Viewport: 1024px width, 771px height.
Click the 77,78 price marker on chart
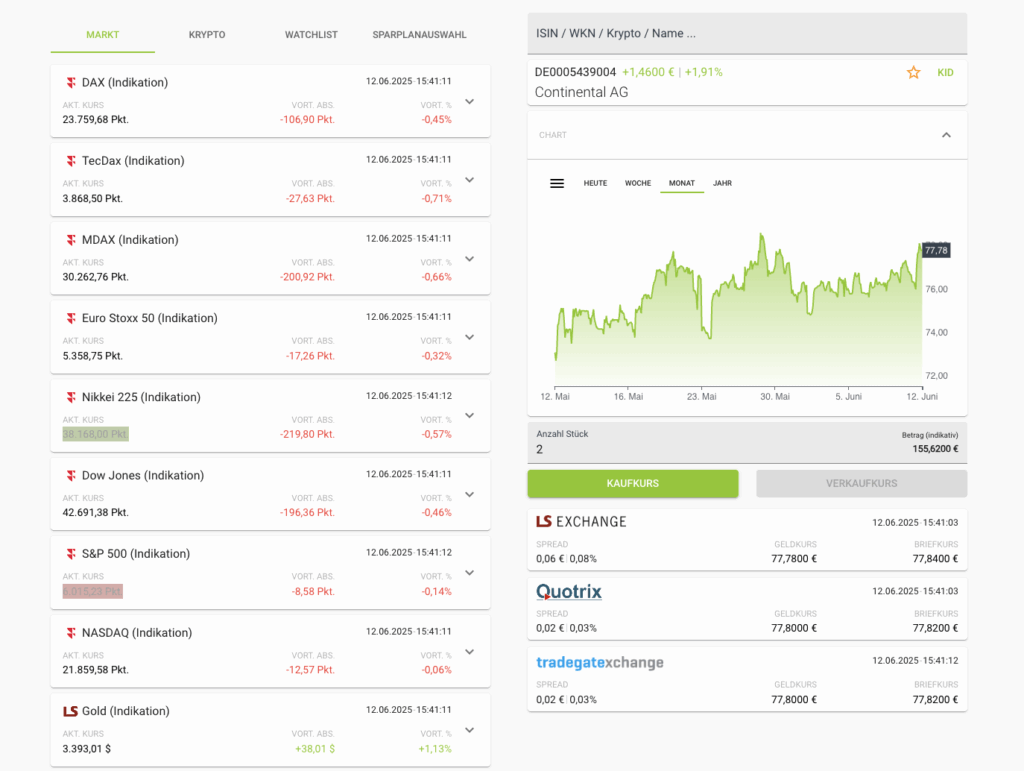[936, 250]
